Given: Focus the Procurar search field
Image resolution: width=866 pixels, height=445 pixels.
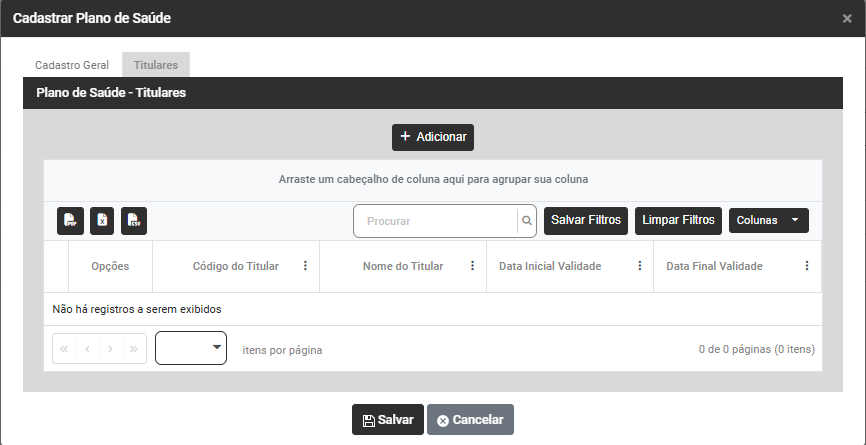Looking at the screenshot, I should pos(435,221).
